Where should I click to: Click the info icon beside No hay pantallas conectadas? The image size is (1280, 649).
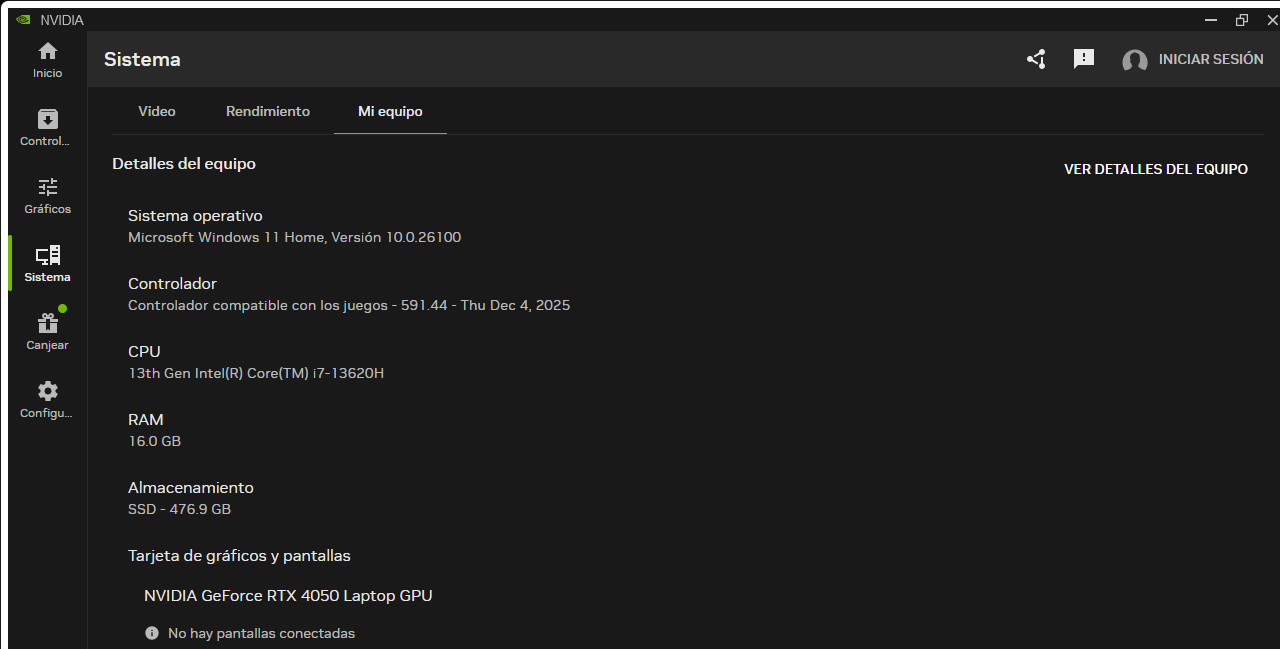(152, 633)
